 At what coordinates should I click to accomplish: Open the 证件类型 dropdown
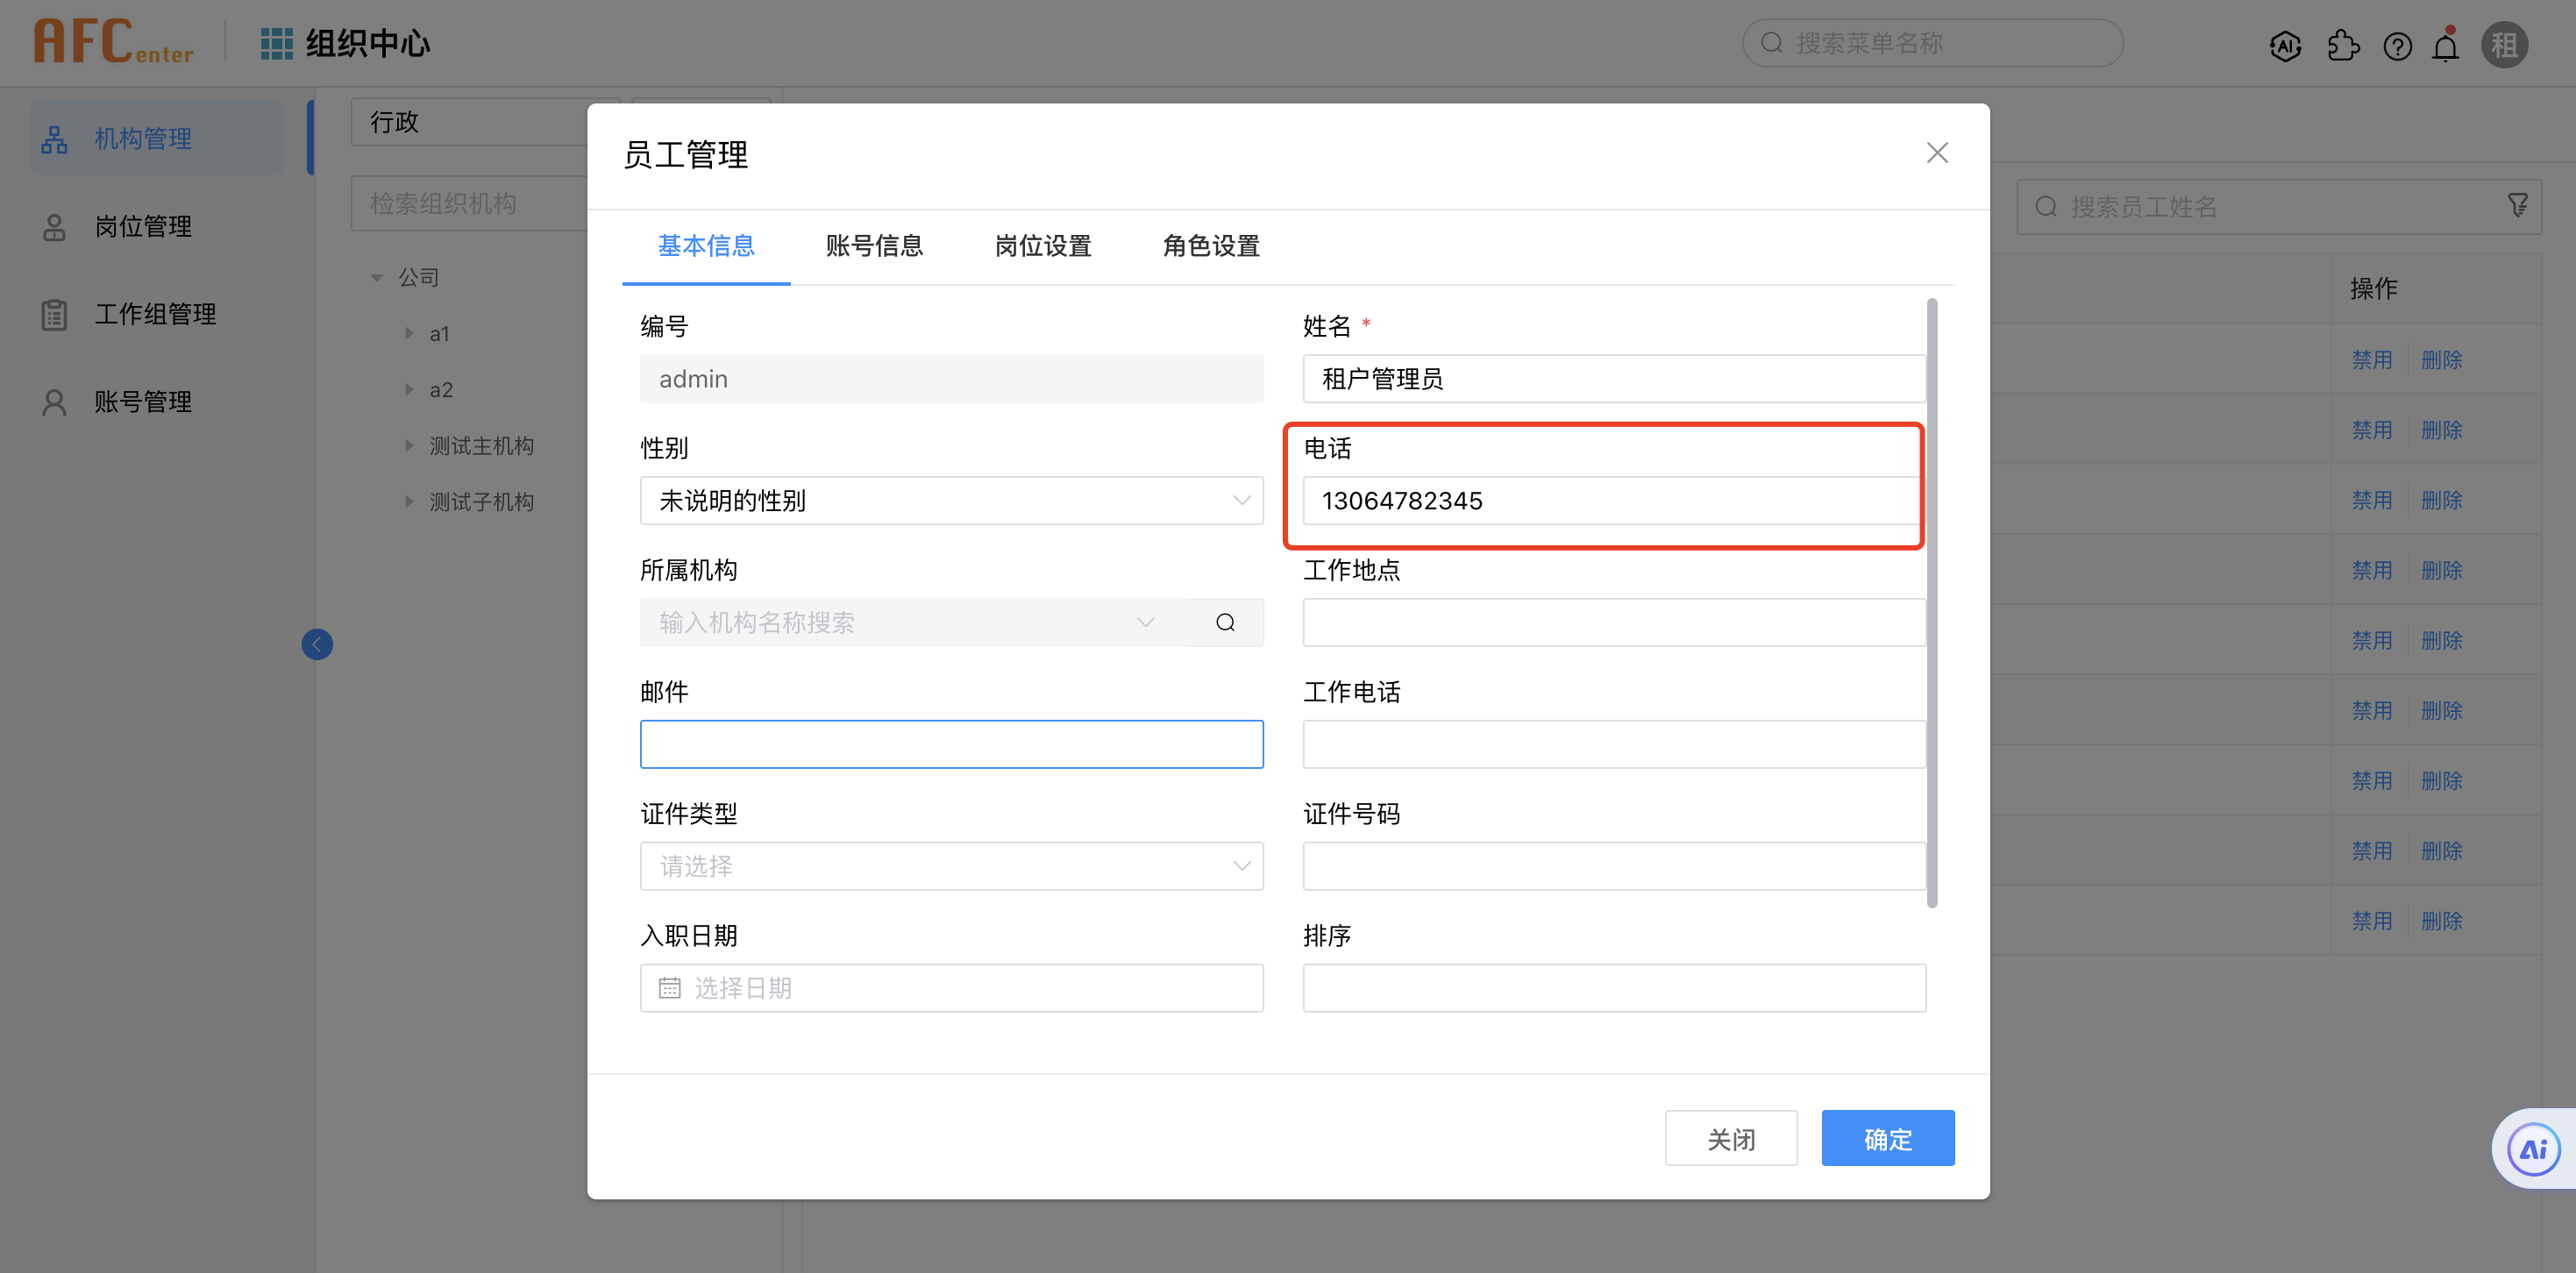951,866
